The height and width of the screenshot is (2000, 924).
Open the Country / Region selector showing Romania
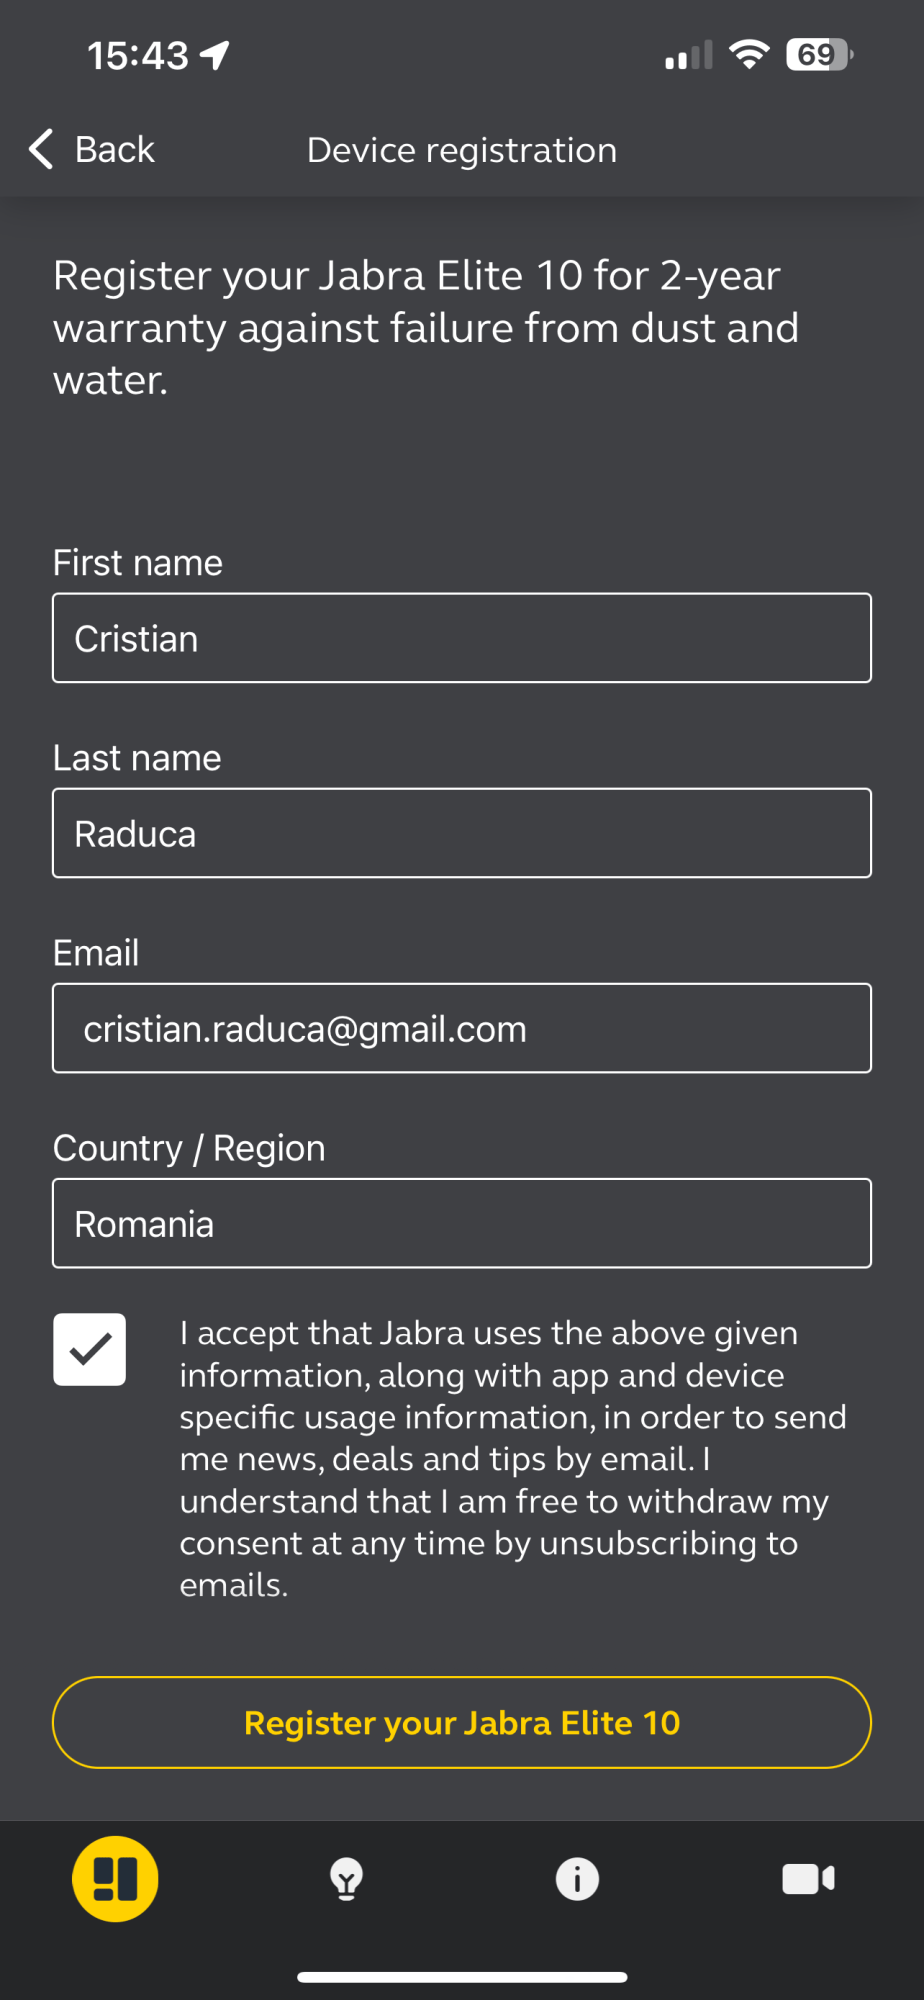(462, 1223)
